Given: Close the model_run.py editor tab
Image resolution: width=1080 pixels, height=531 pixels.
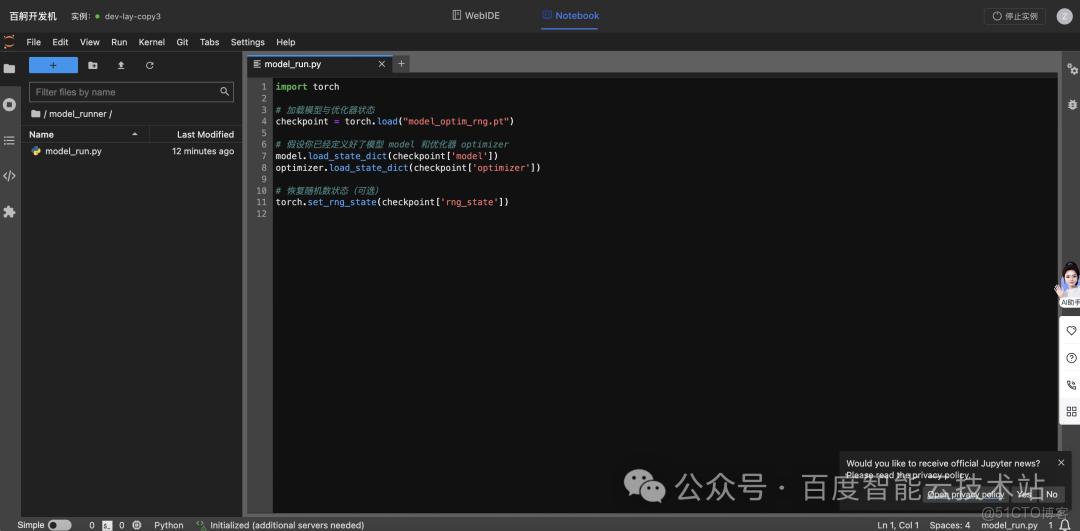Looking at the screenshot, I should 381,64.
